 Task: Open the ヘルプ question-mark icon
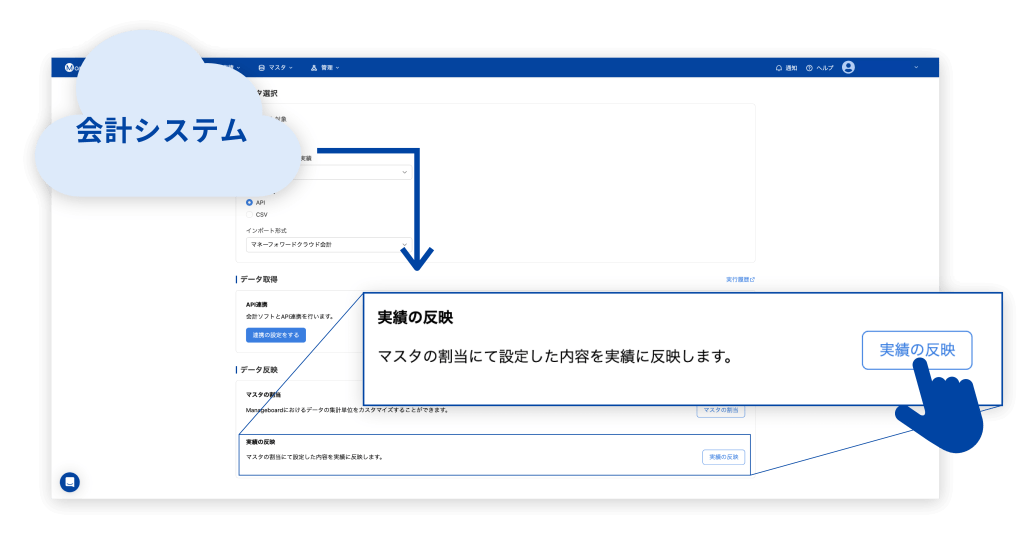809,68
